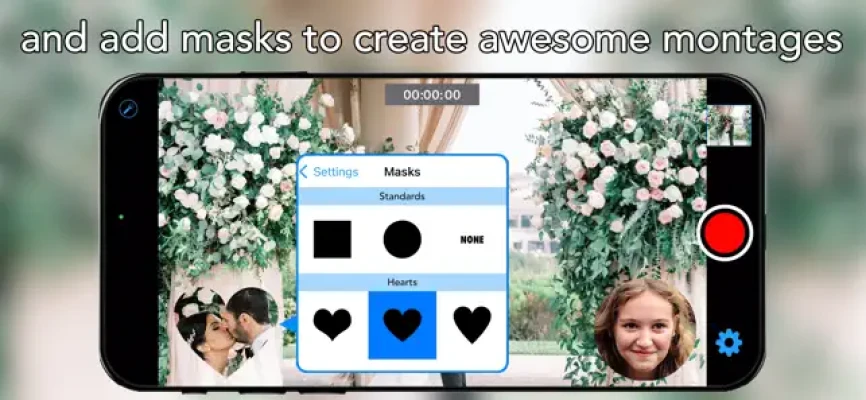
Task: Set mask to NONE
Action: [472, 240]
